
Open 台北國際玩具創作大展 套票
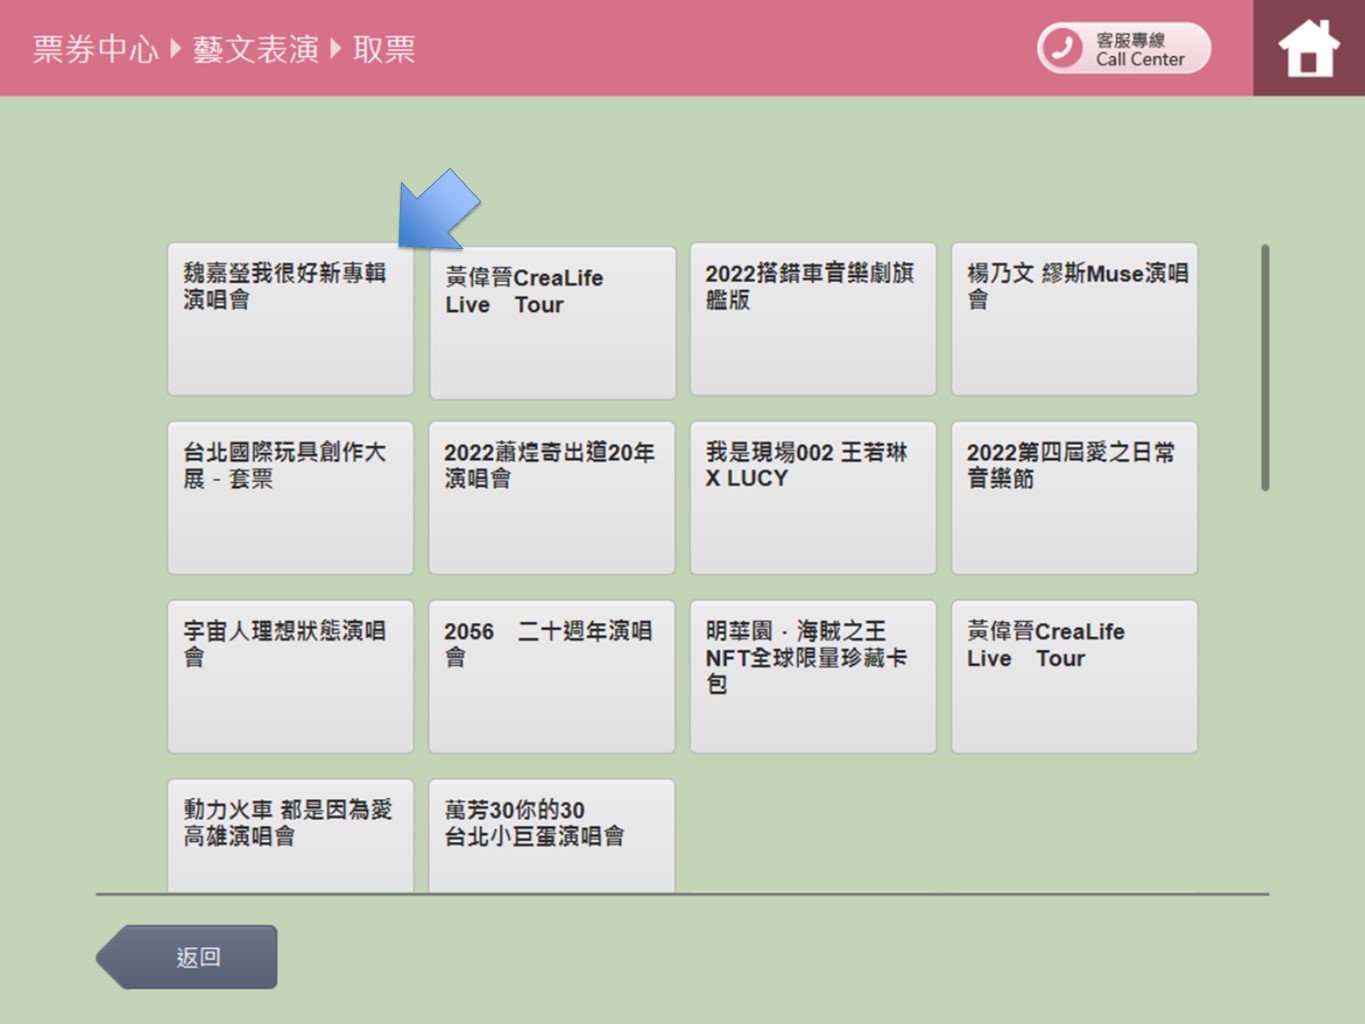coord(290,498)
